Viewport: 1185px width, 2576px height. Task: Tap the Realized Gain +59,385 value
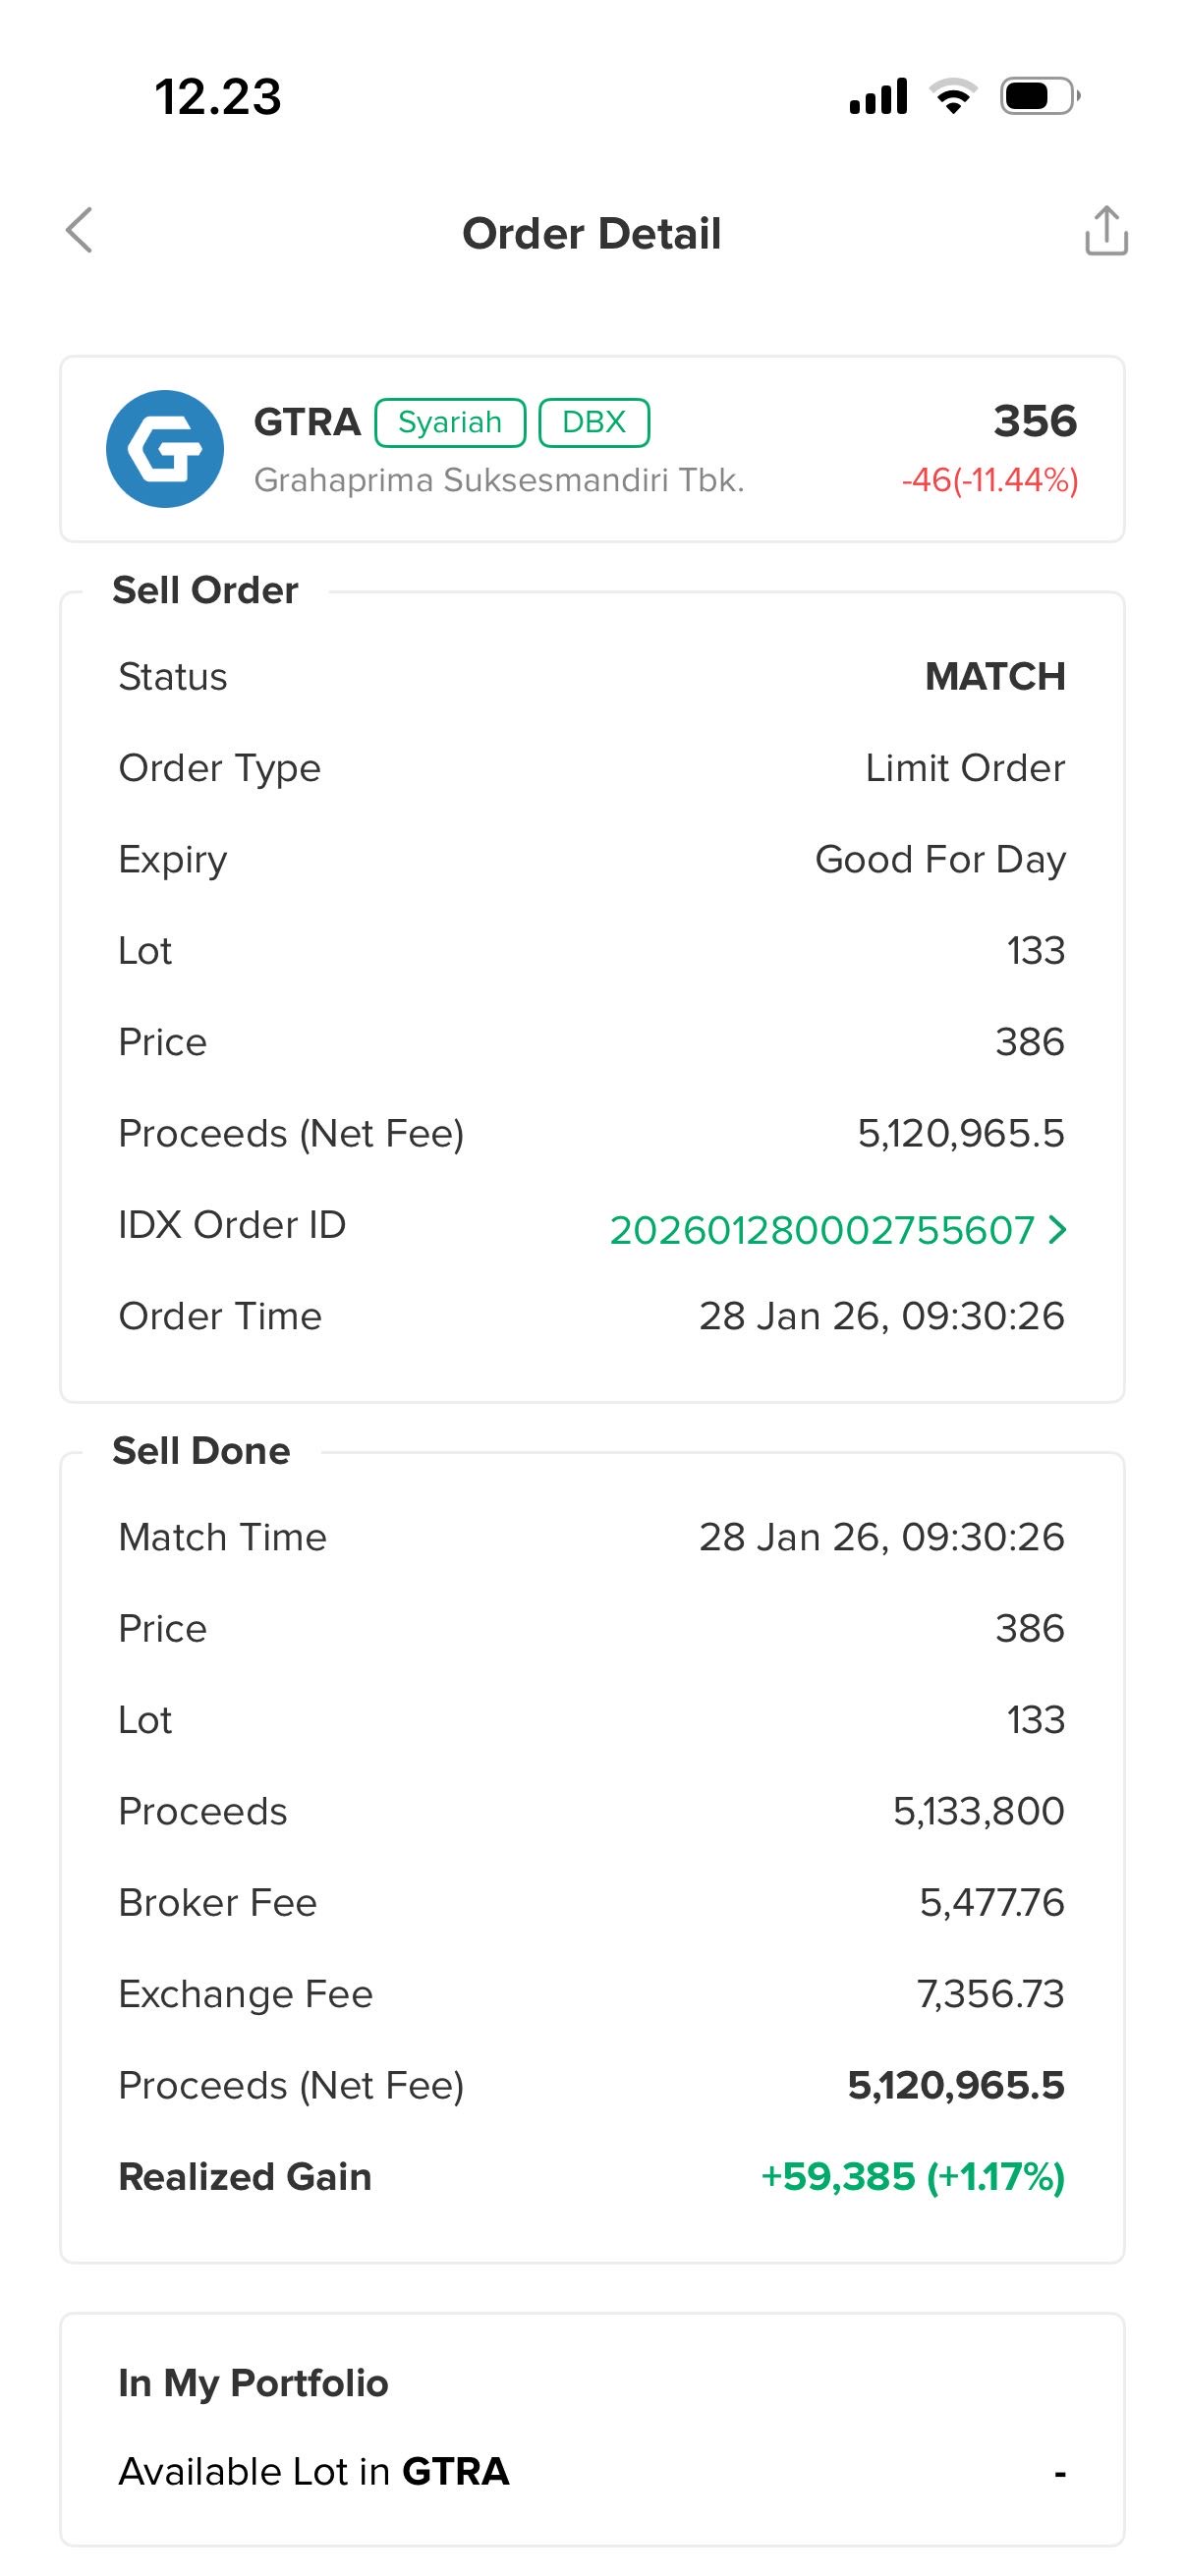coord(912,2177)
